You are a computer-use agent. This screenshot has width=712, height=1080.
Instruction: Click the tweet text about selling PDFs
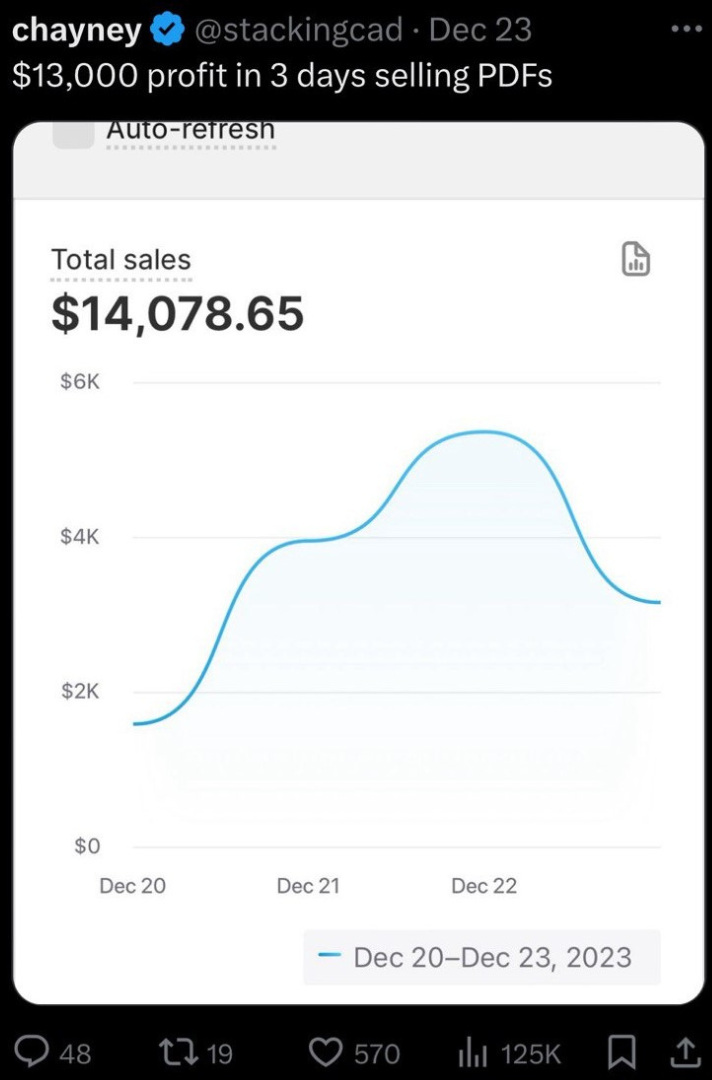tap(282, 75)
